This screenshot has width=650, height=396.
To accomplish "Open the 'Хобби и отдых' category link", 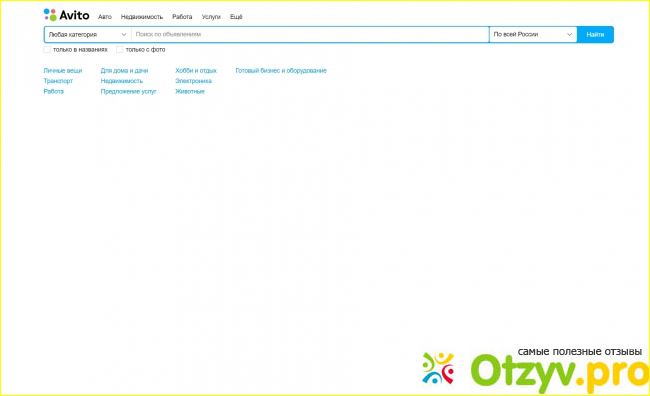I will pyautogui.click(x=196, y=70).
